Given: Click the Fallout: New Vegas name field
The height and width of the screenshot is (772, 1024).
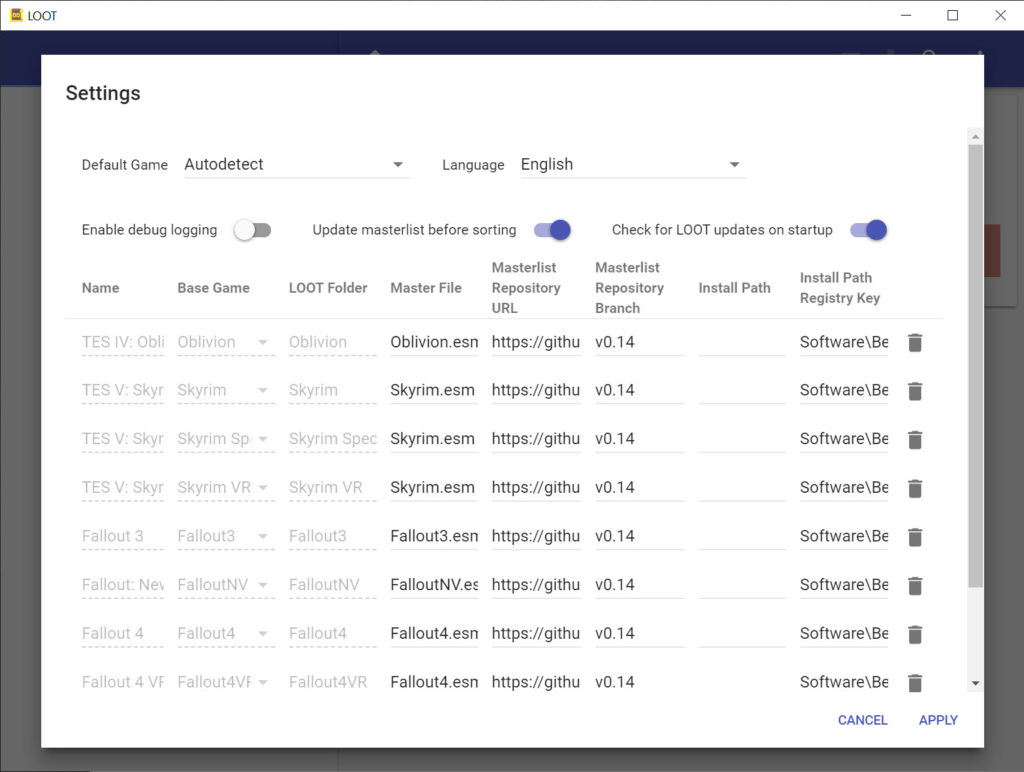Looking at the screenshot, I should [123, 585].
